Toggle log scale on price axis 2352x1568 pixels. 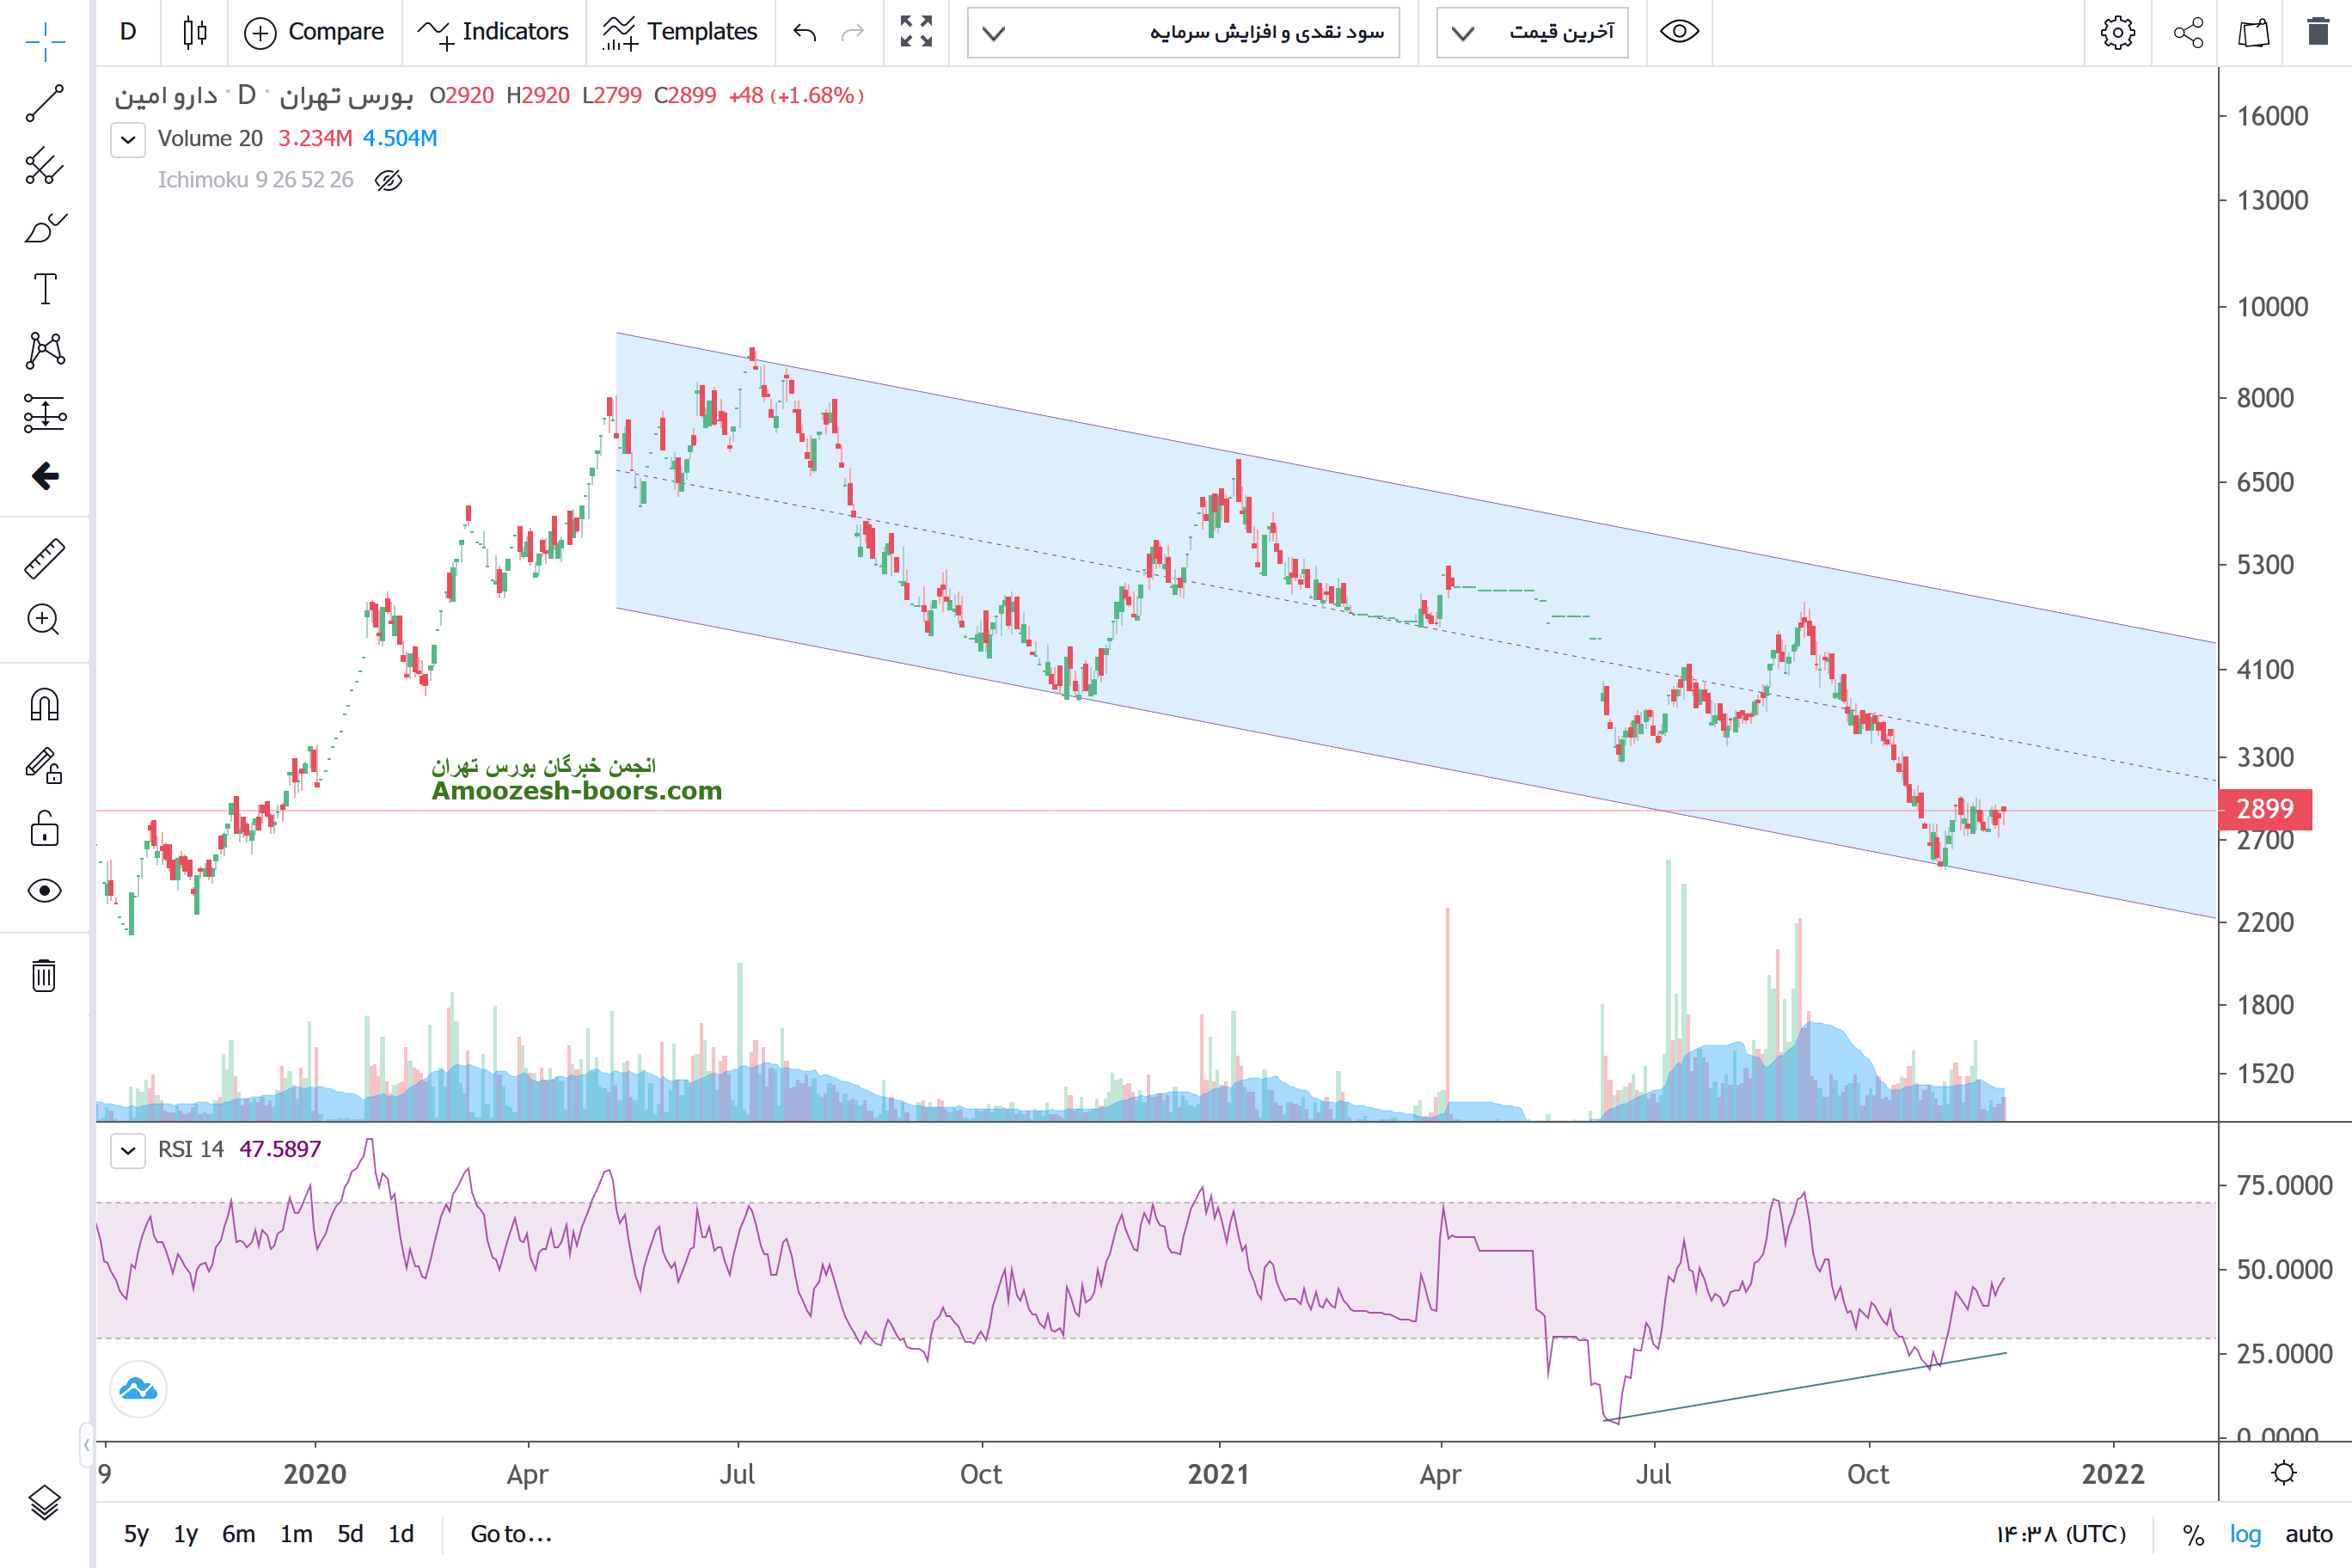(2245, 1534)
